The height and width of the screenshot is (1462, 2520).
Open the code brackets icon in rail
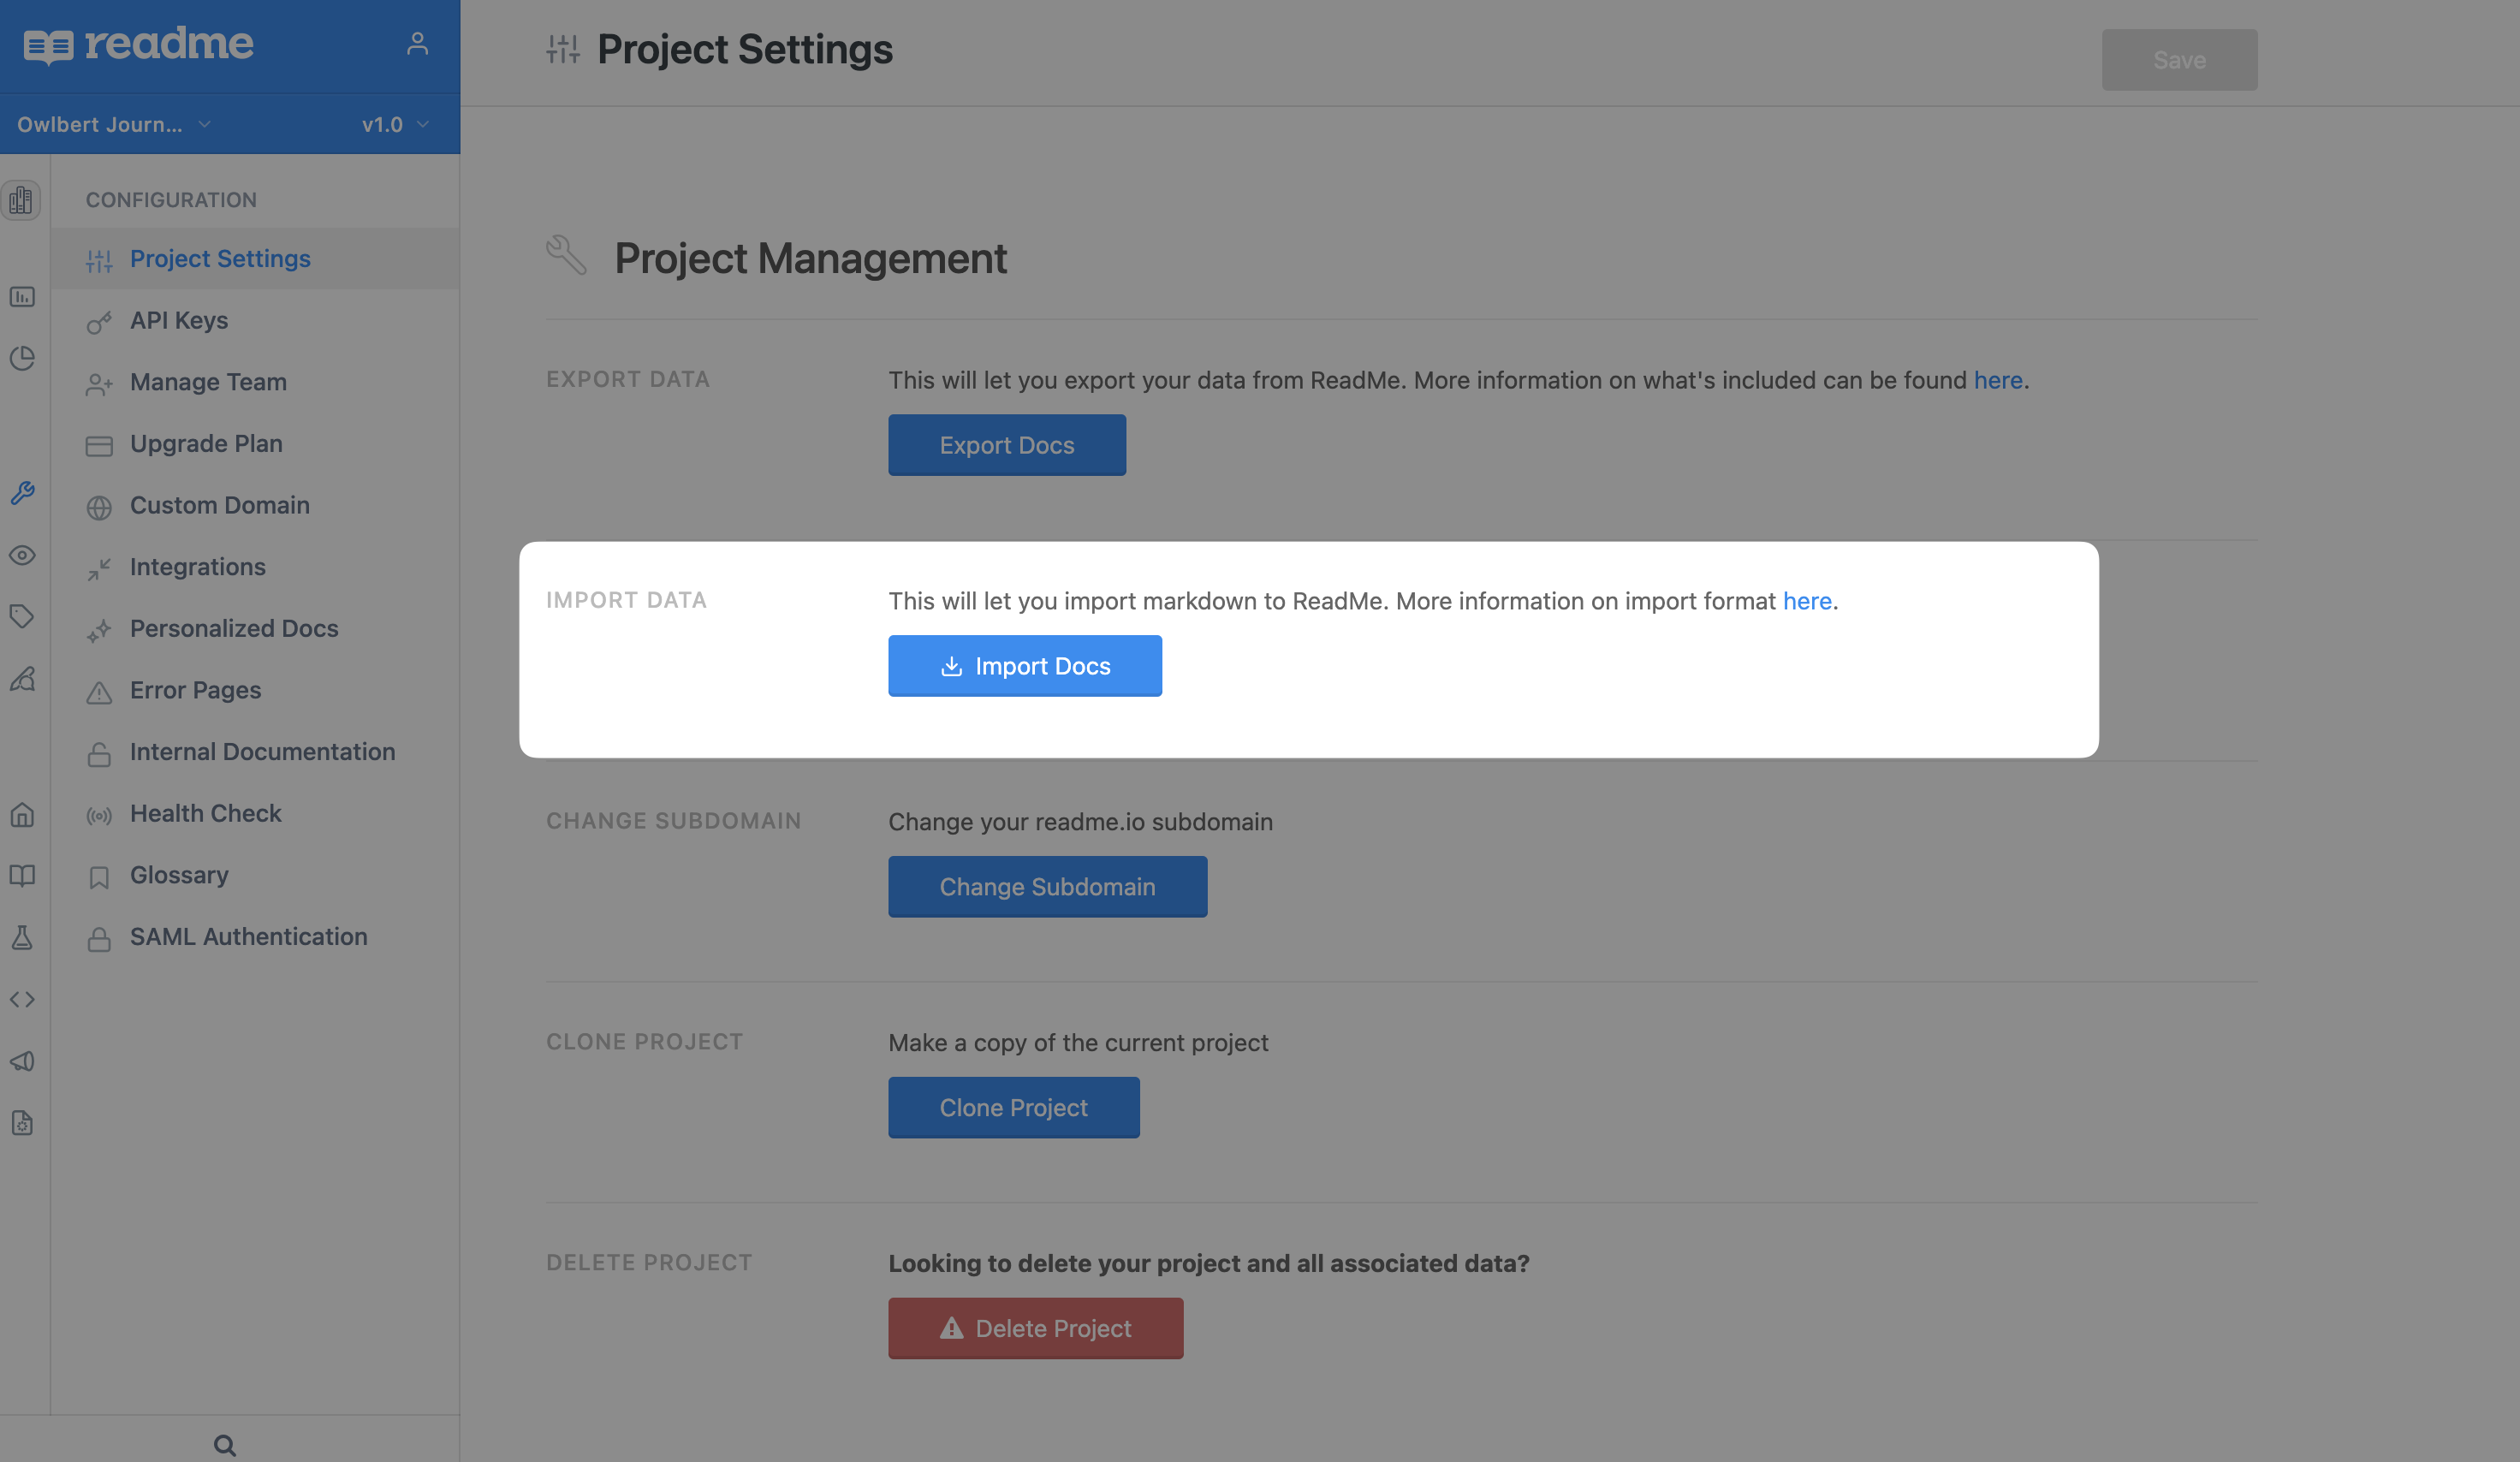[22, 1000]
